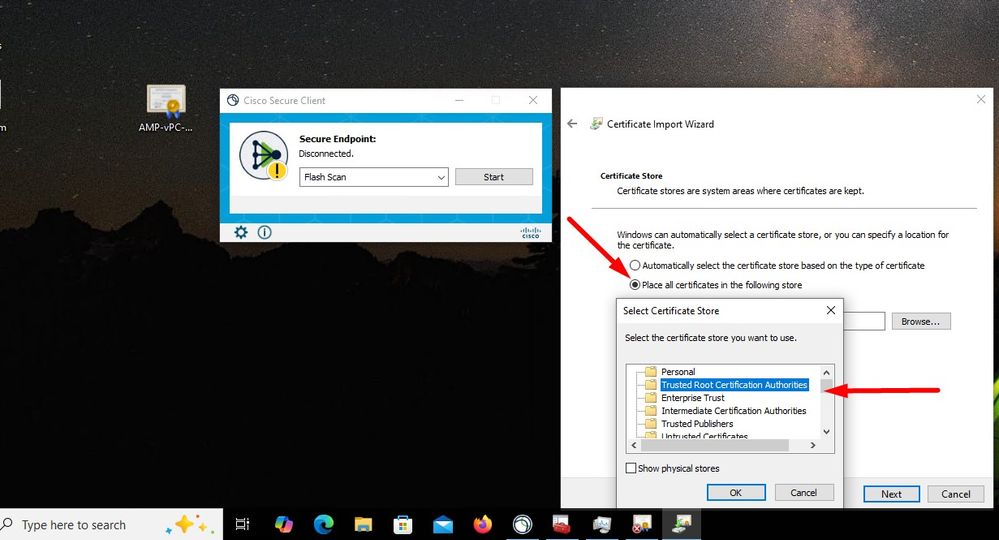The width and height of the screenshot is (999, 540).
Task: Open the AMP-vPC certificate desktop icon
Action: click(x=166, y=108)
